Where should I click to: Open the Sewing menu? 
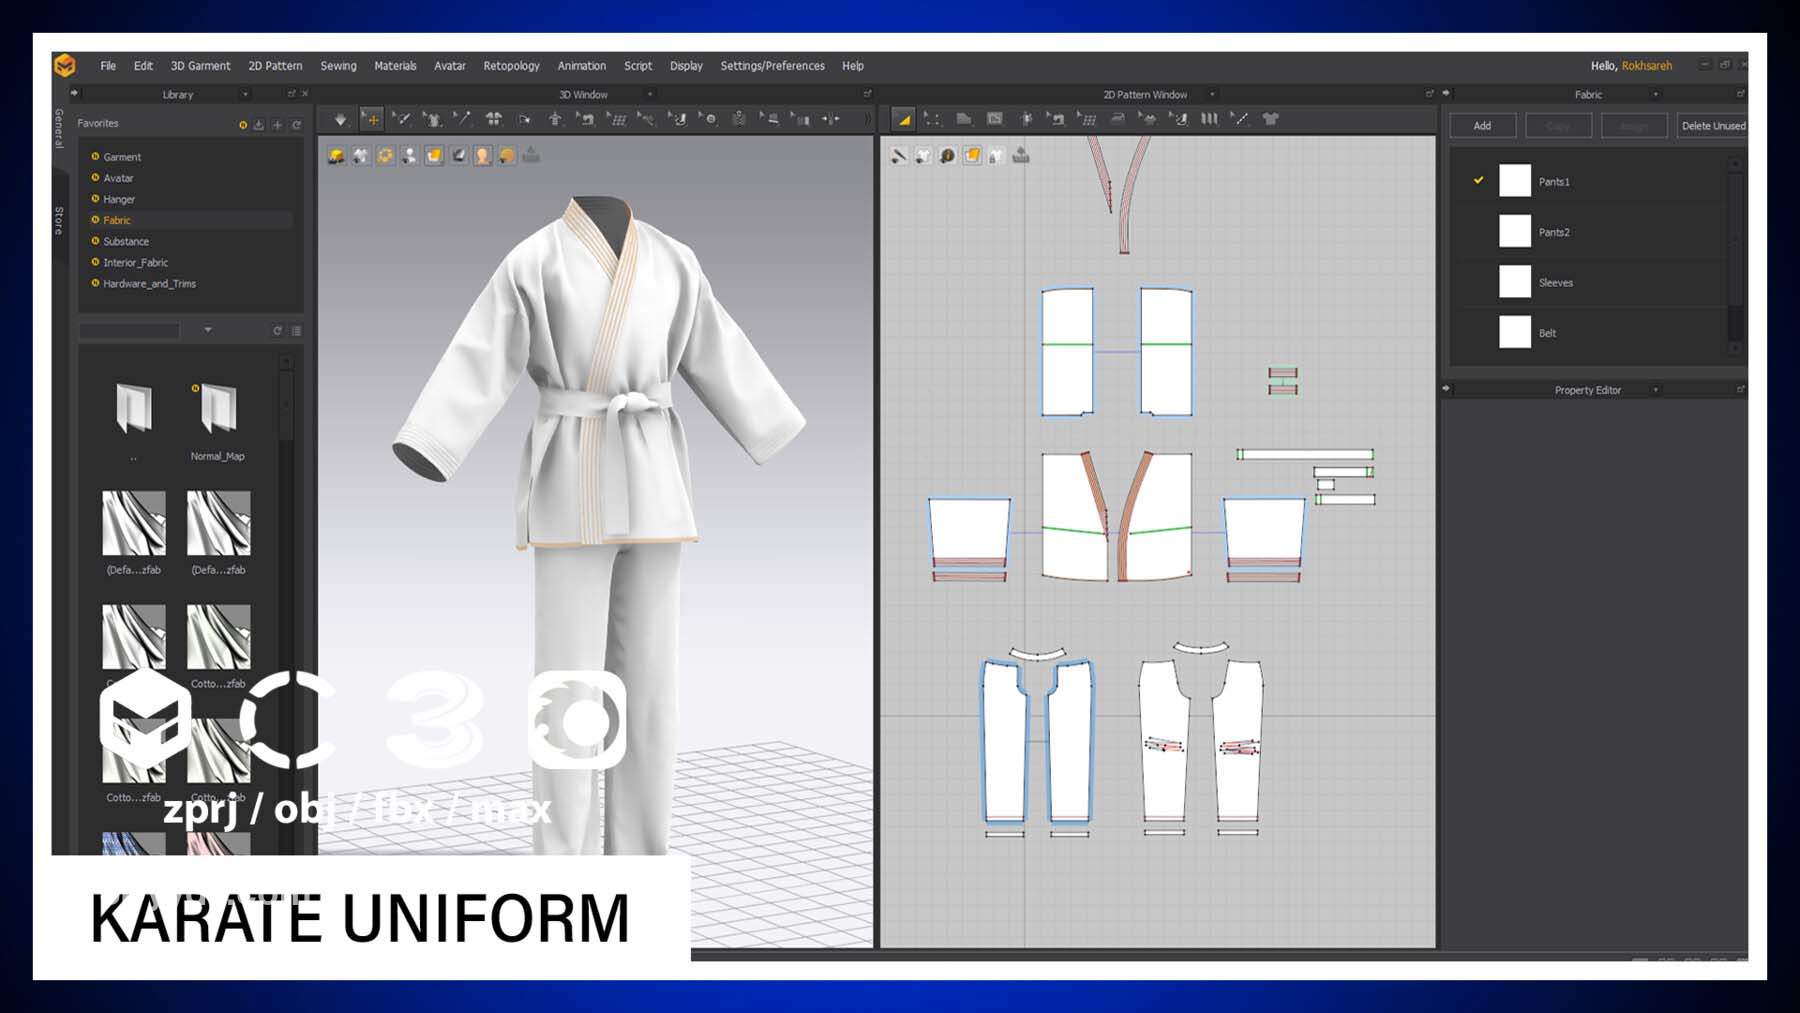338,66
